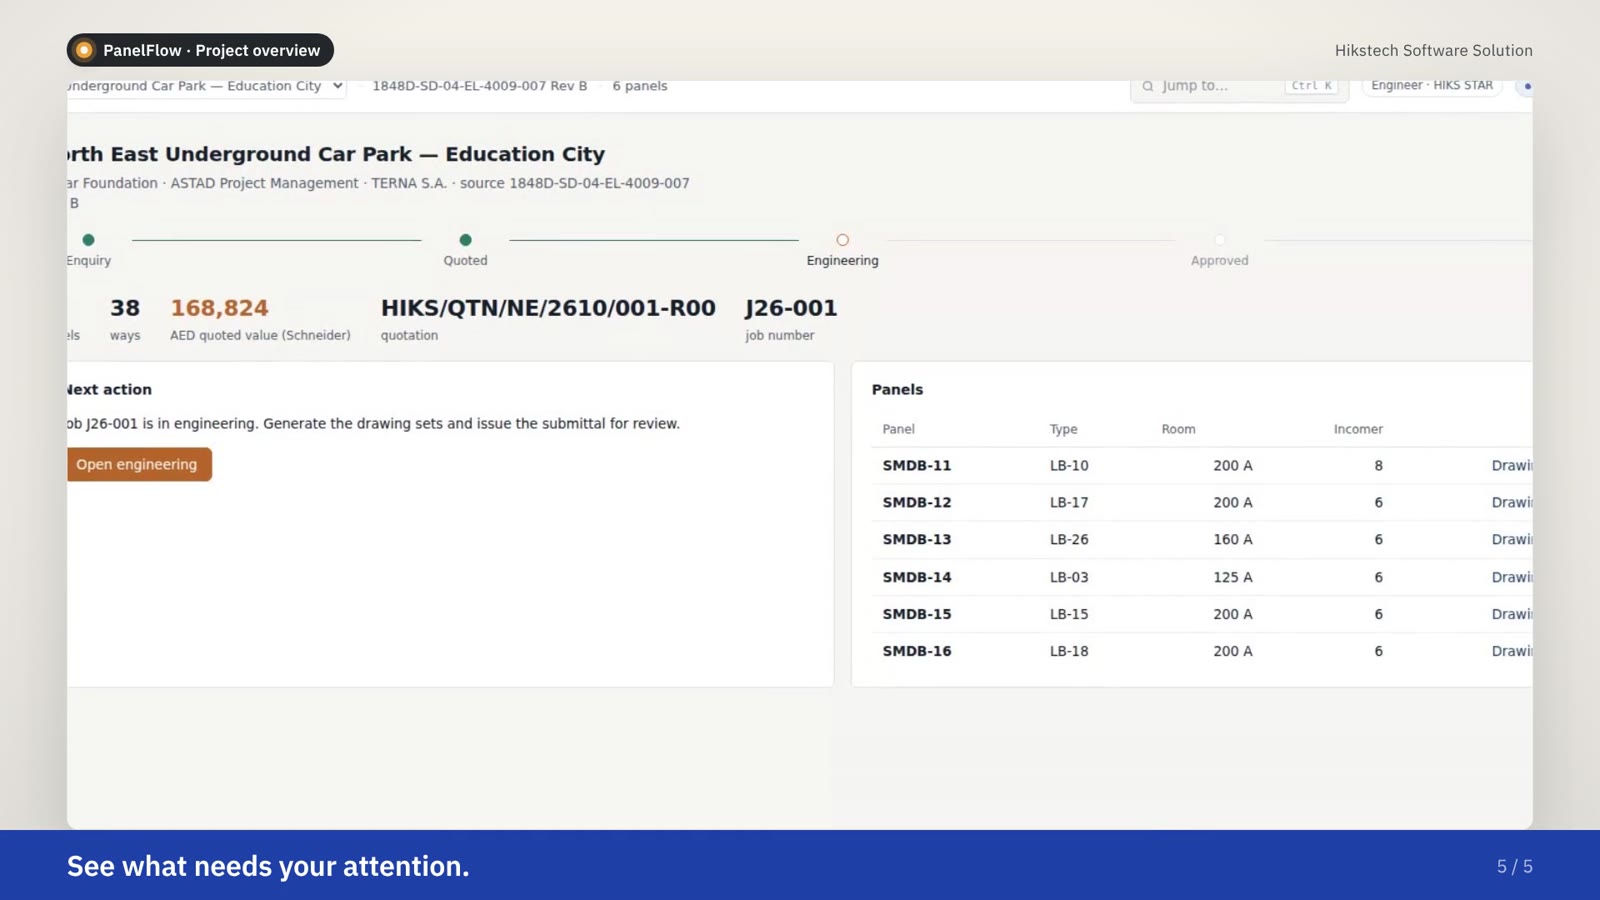
Task: Click the LB-03 type cell
Action: tap(1069, 577)
